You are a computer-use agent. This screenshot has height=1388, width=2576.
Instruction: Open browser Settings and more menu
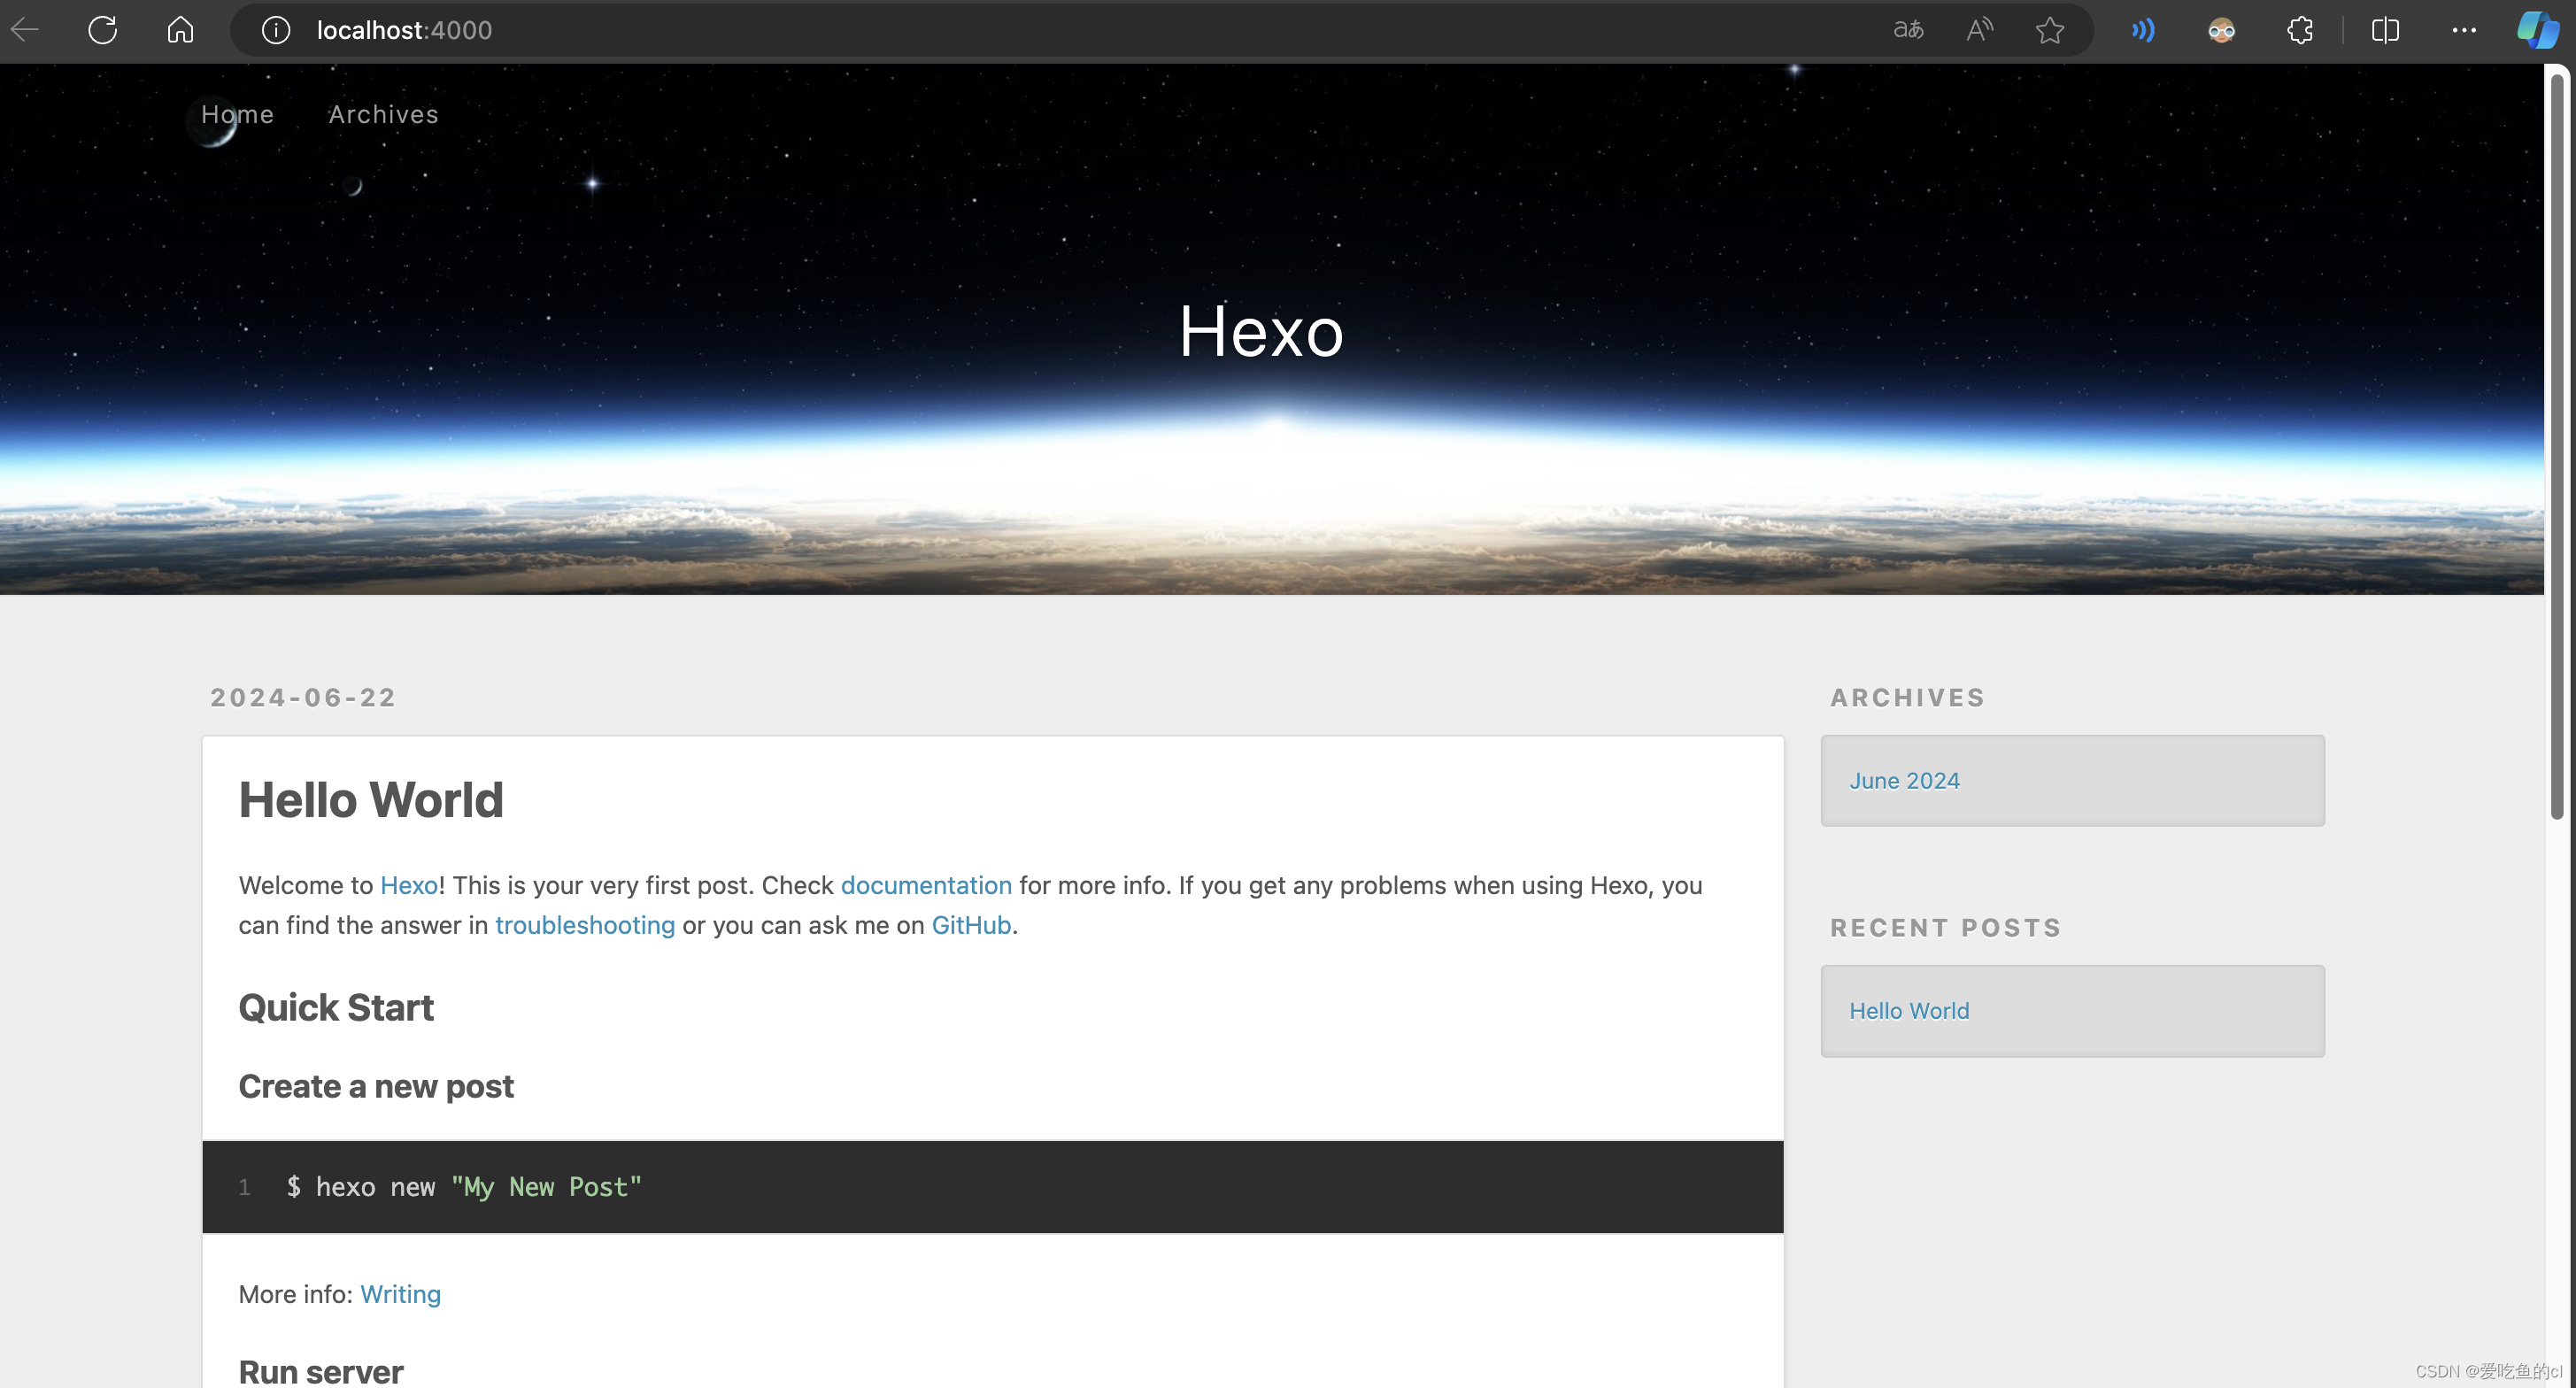pos(2464,30)
